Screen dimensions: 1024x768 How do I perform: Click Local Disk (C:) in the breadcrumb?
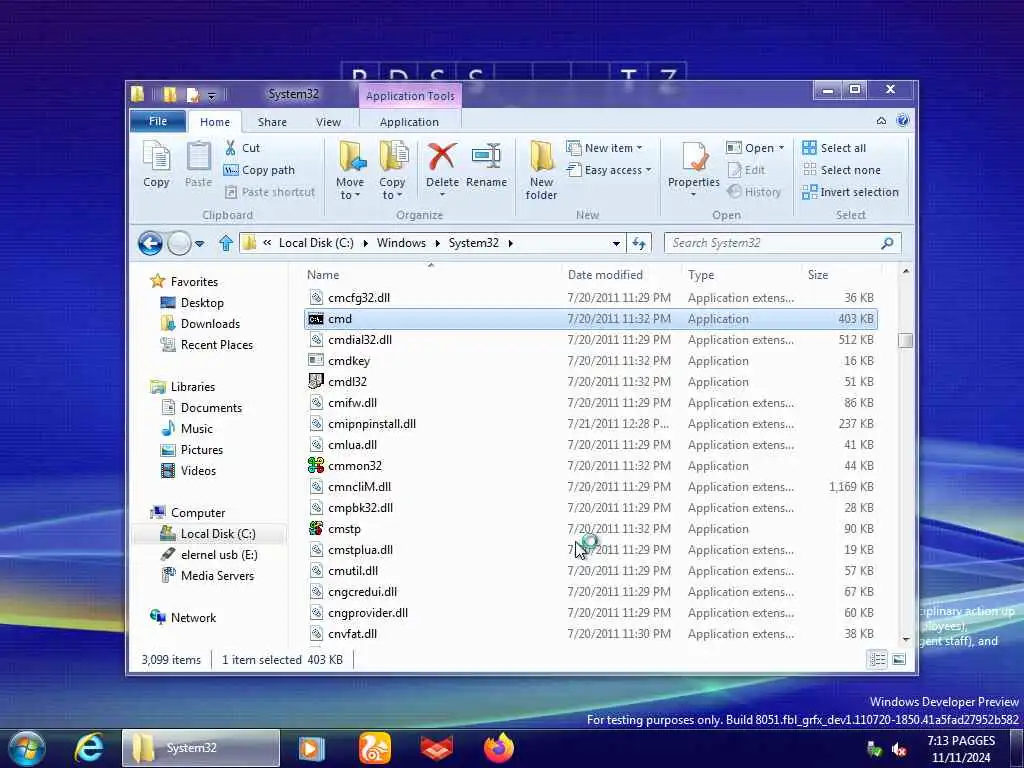pyautogui.click(x=316, y=244)
